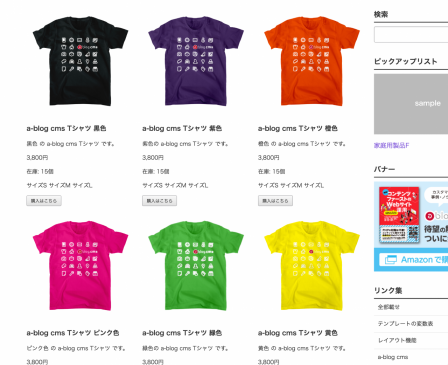Click purchase button under orange T-shirt
This screenshot has height=365, width=448.
tap(275, 201)
